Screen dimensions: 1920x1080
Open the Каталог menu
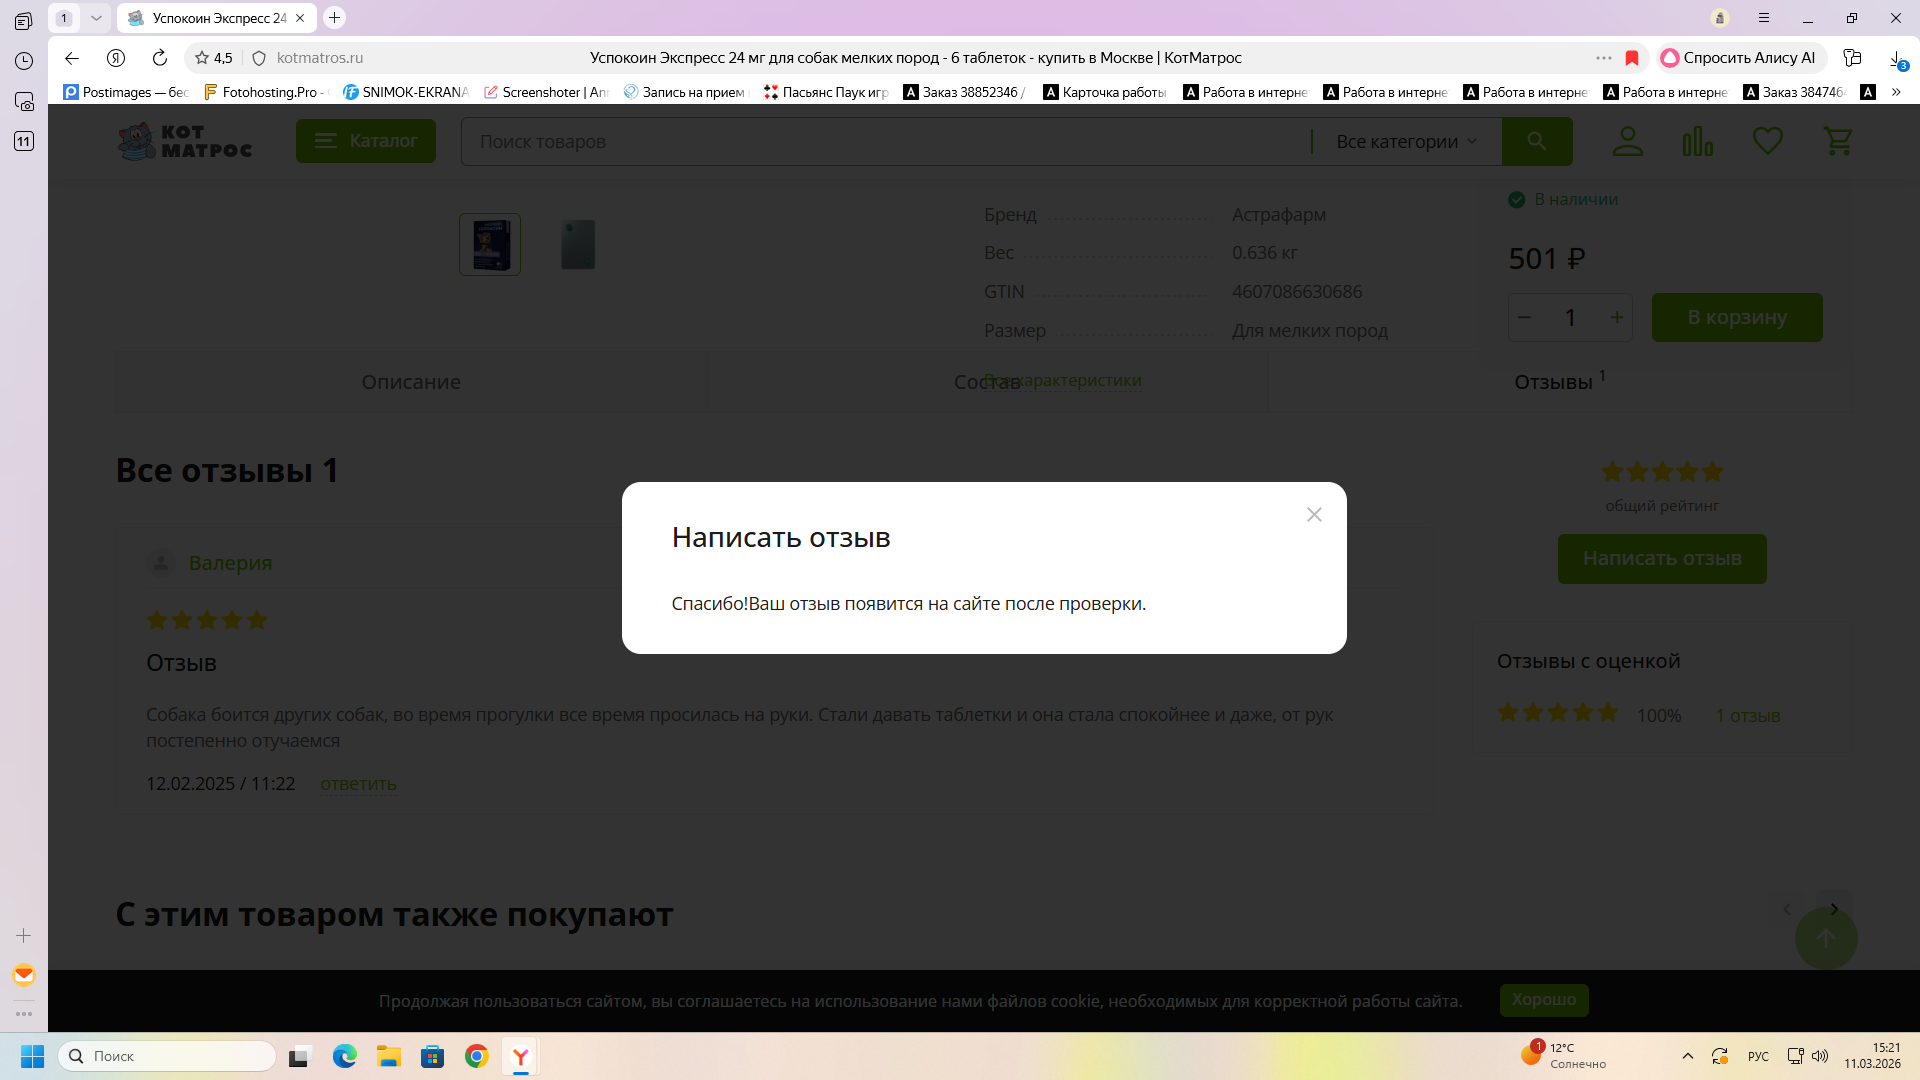(365, 141)
